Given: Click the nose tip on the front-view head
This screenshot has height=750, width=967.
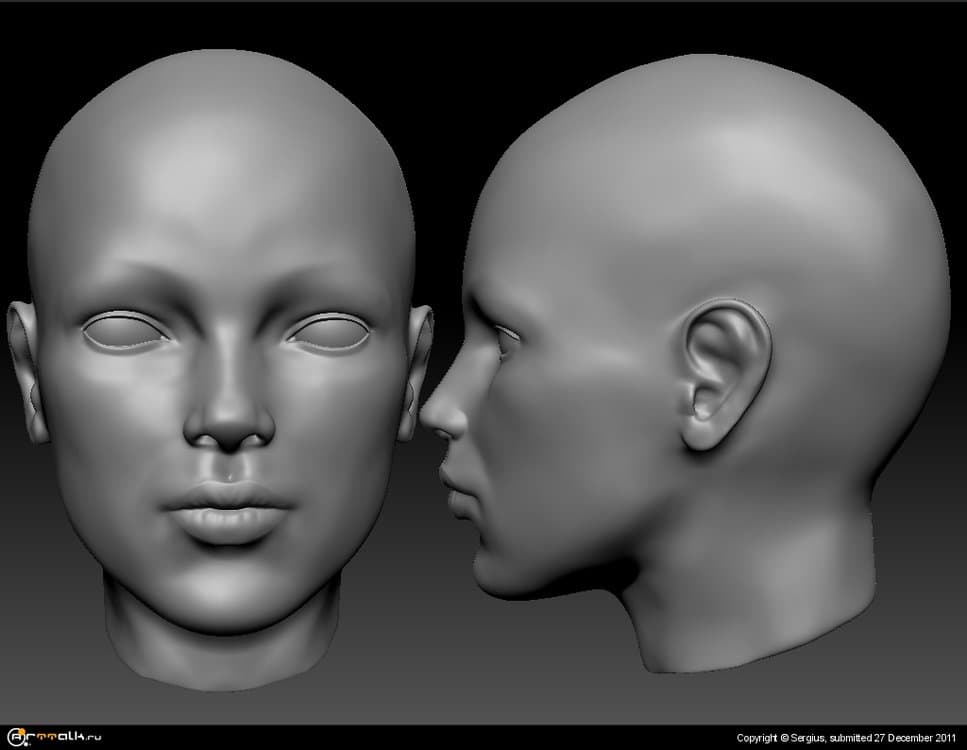Looking at the screenshot, I should [229, 427].
